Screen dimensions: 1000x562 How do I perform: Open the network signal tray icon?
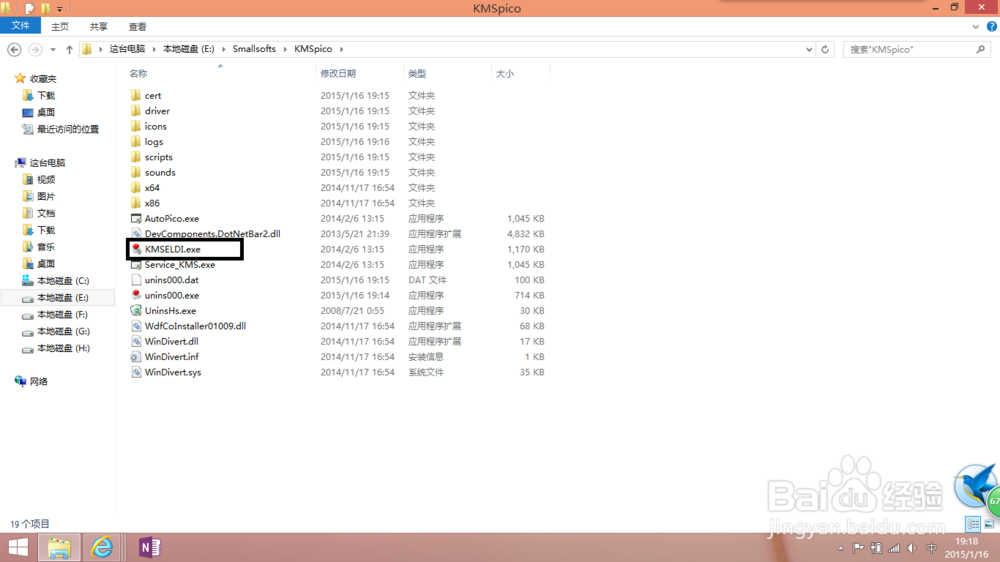tap(894, 548)
